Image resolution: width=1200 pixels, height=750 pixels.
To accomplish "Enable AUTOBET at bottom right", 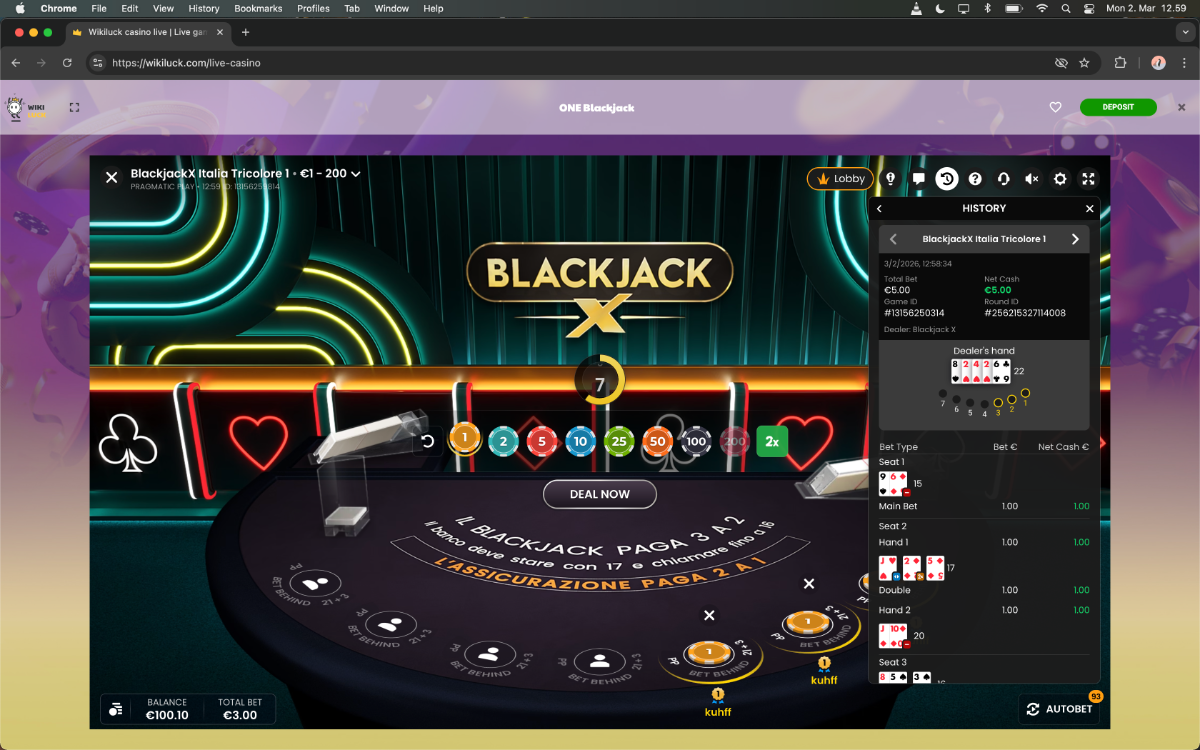I will pyautogui.click(x=1059, y=709).
